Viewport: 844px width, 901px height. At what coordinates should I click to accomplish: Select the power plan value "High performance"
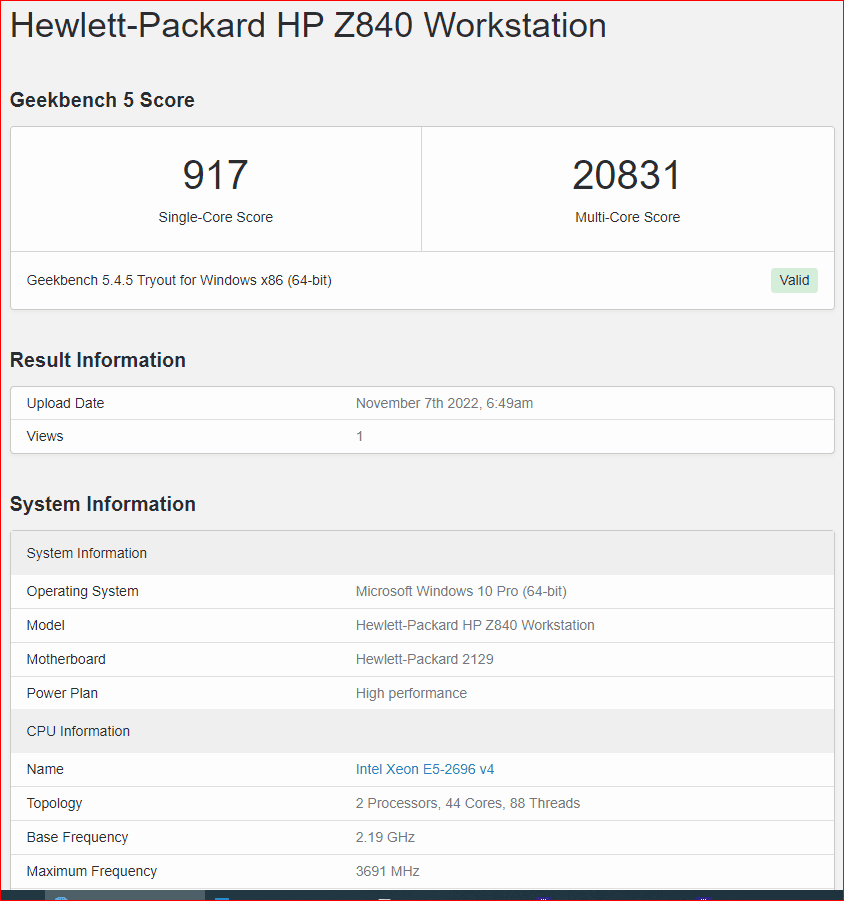point(411,693)
